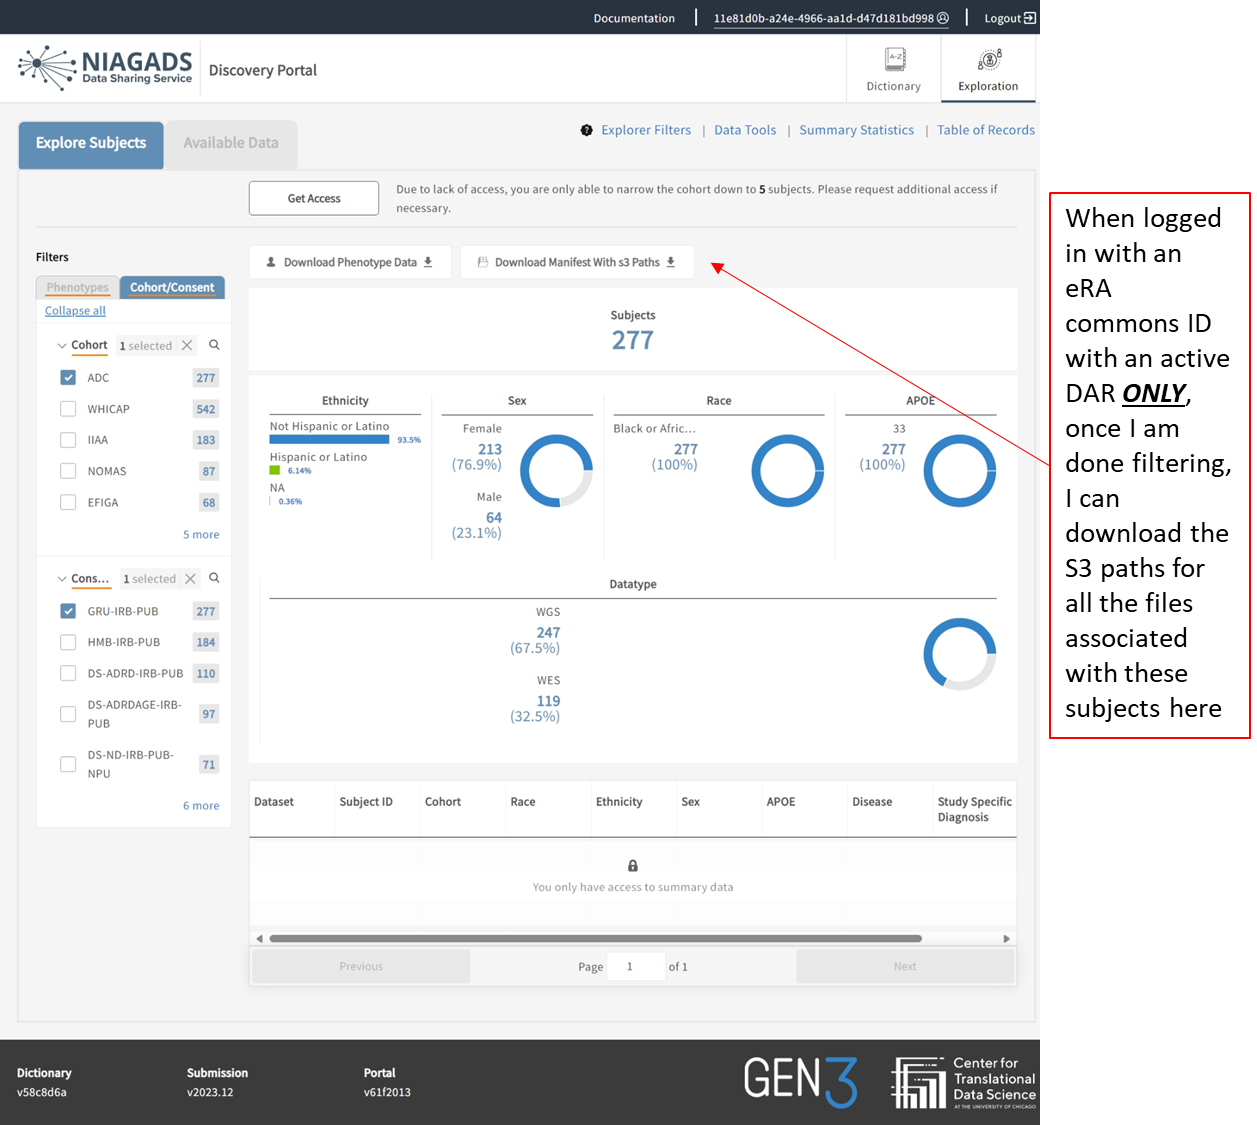Screen dimensions: 1257x1125
Task: Show 5 more cohort options
Action: (x=201, y=535)
